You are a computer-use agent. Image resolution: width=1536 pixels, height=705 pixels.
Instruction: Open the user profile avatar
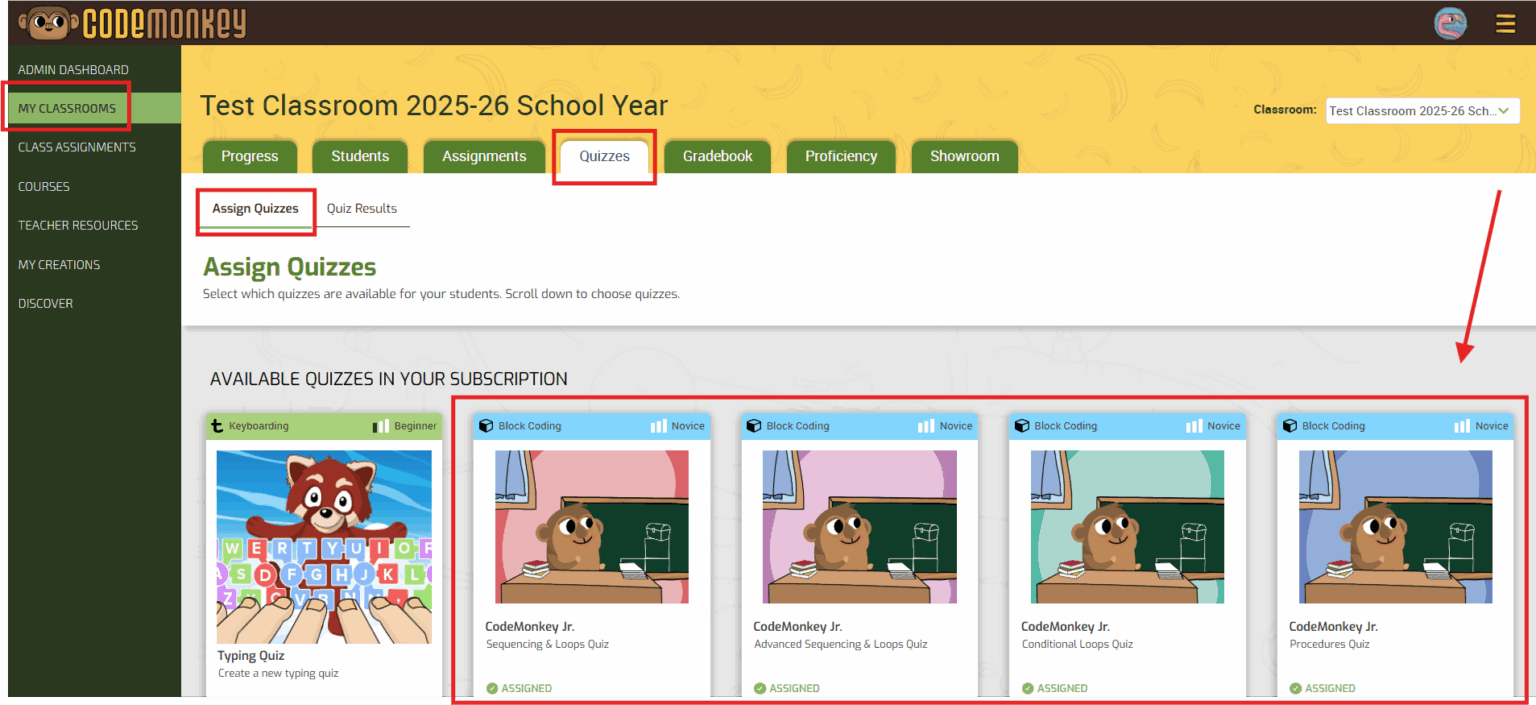(x=1450, y=23)
